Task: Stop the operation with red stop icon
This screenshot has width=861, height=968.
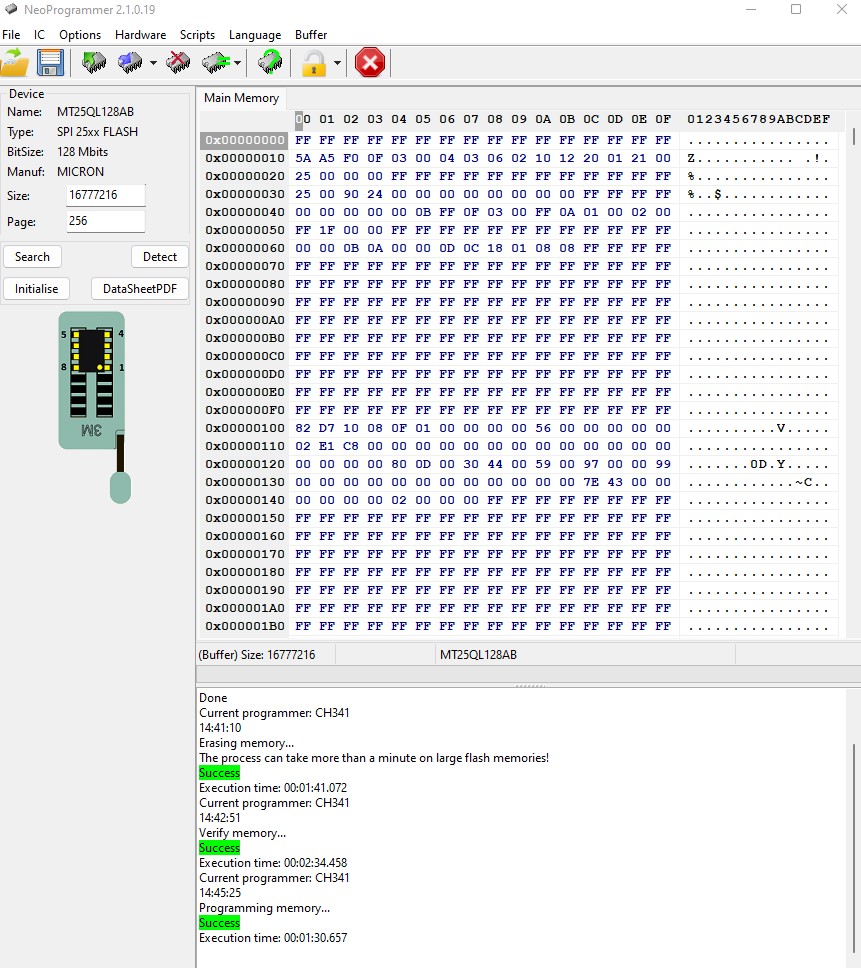Action: click(370, 62)
